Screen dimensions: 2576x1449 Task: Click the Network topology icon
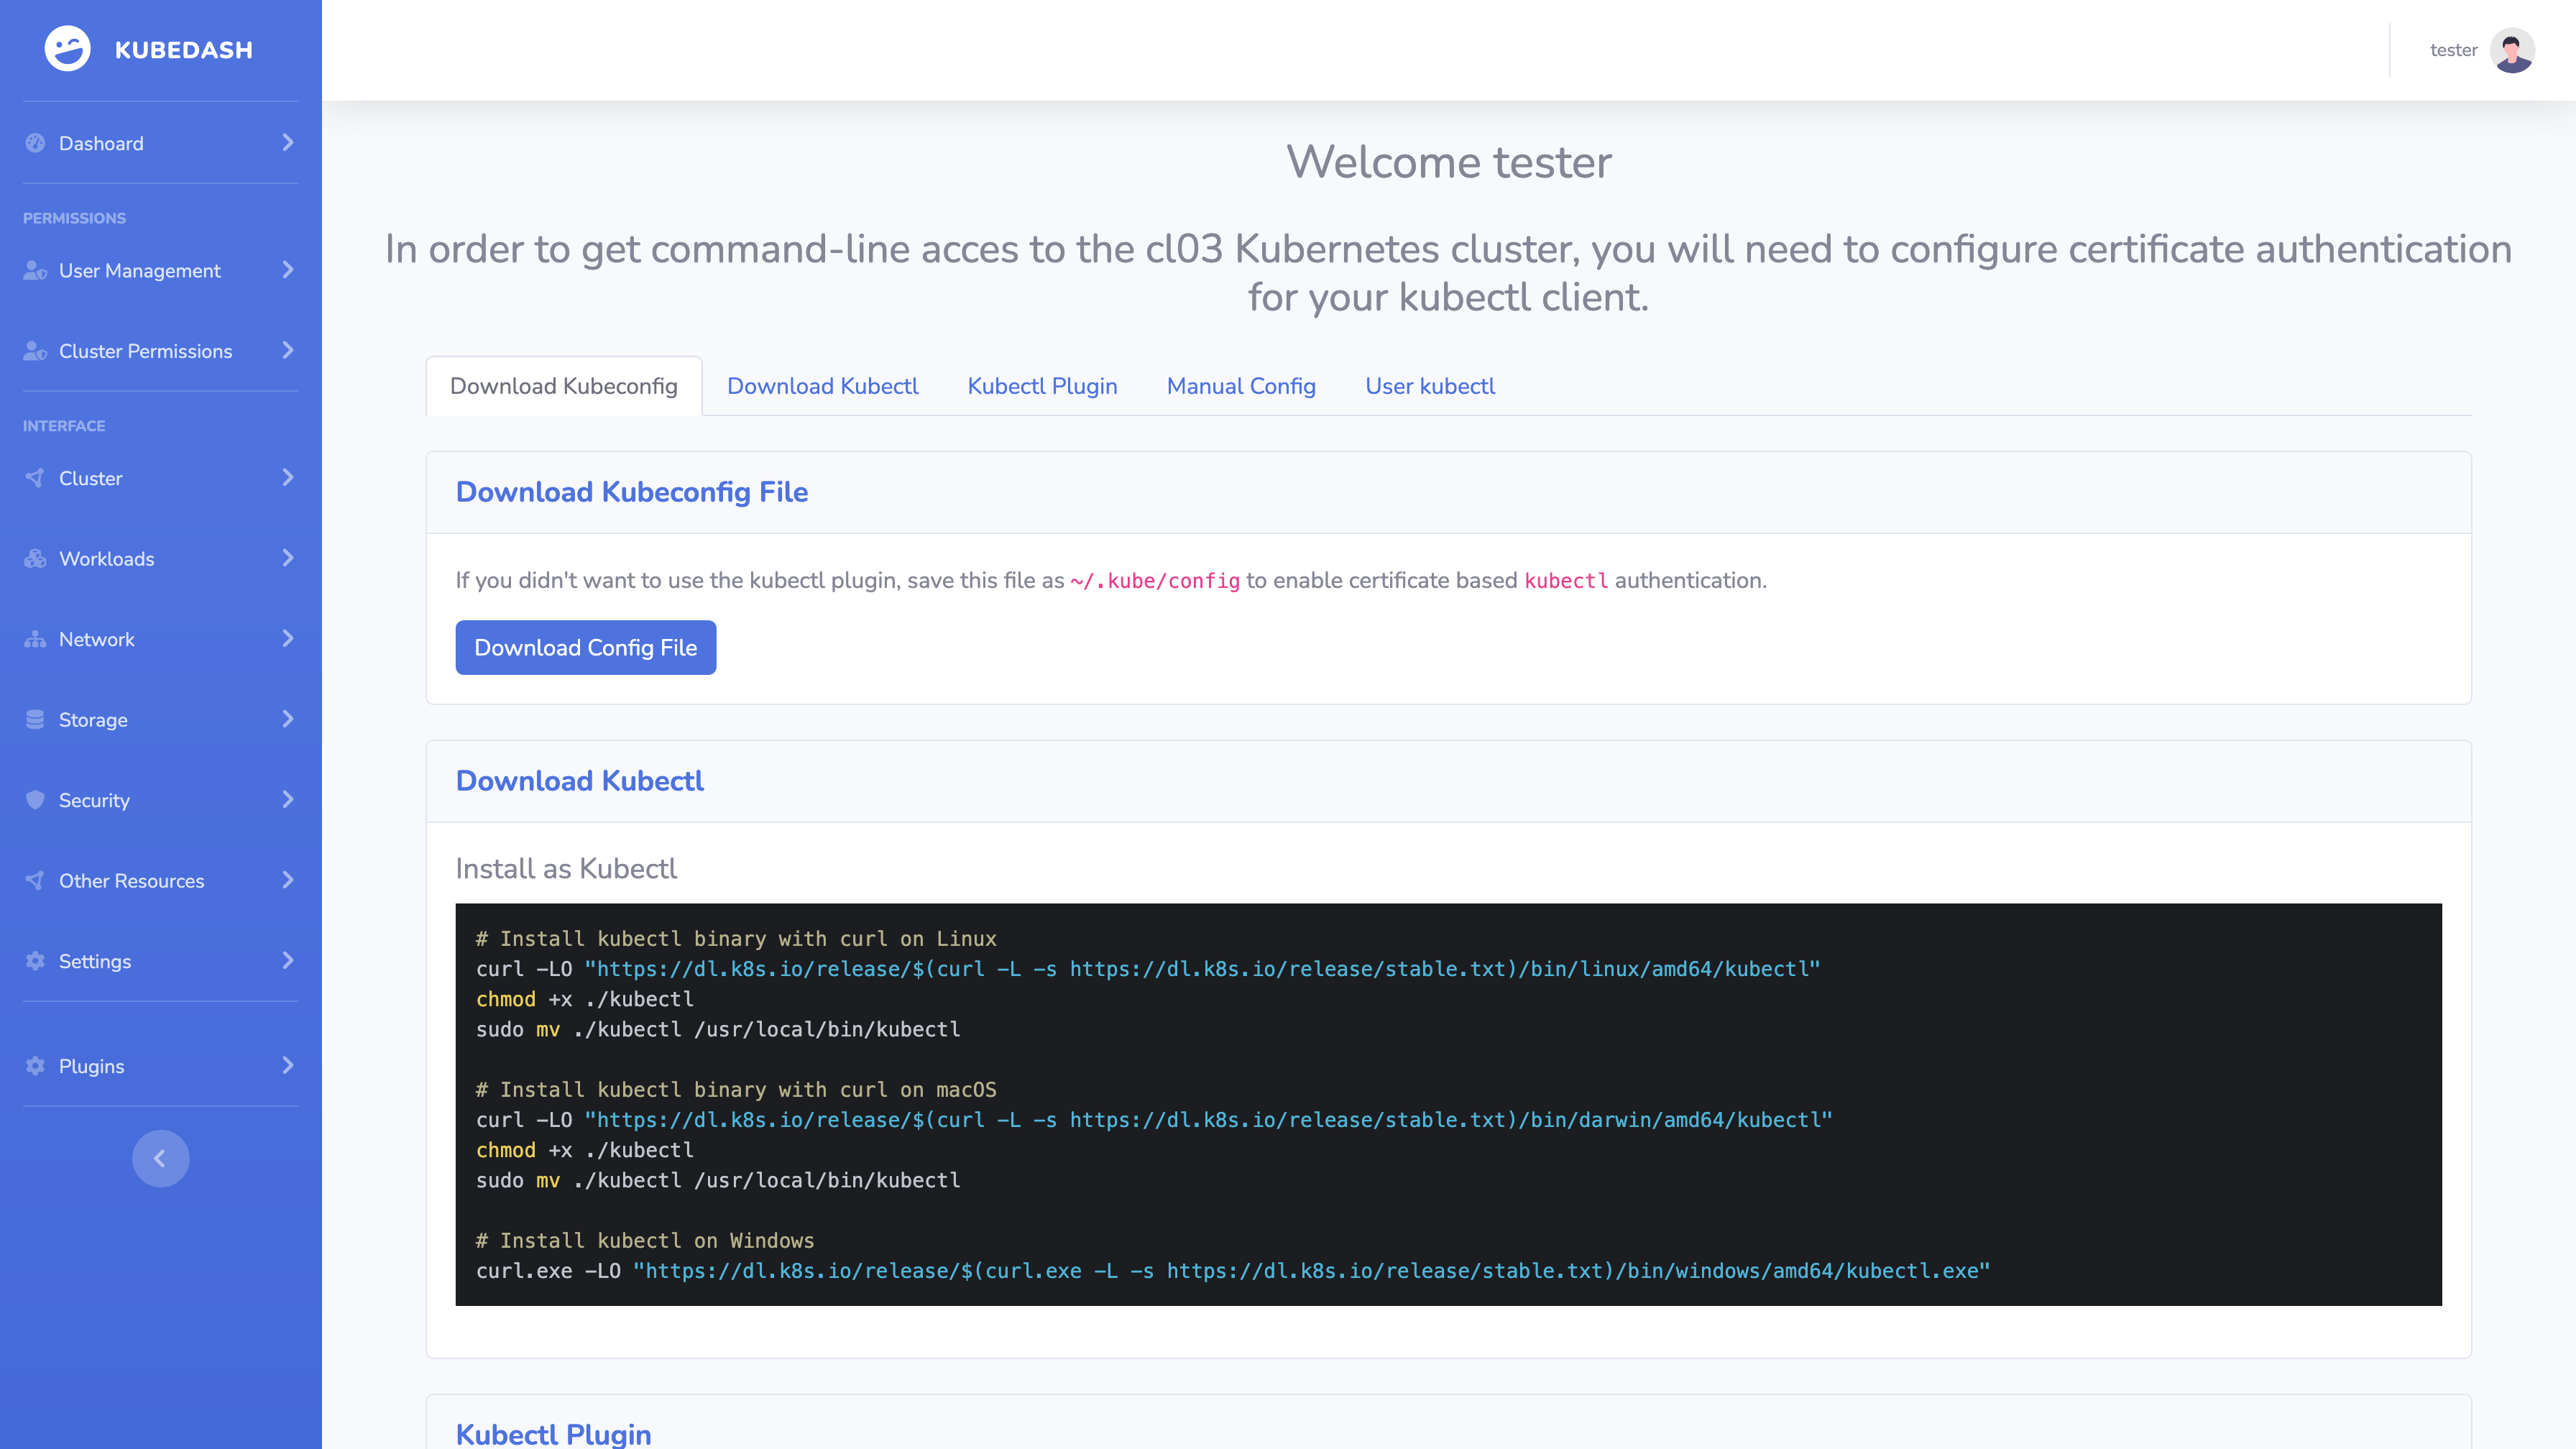pyautogui.click(x=35, y=639)
